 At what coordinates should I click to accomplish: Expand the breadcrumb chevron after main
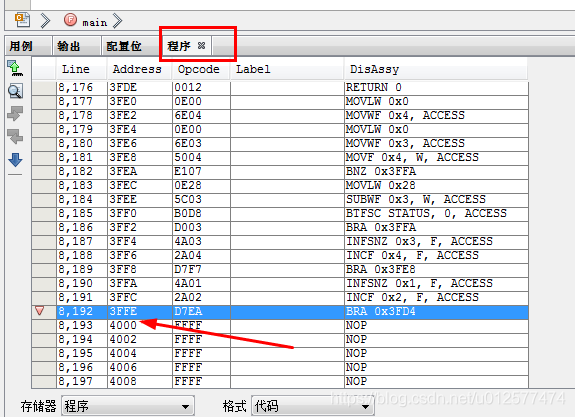pos(117,21)
